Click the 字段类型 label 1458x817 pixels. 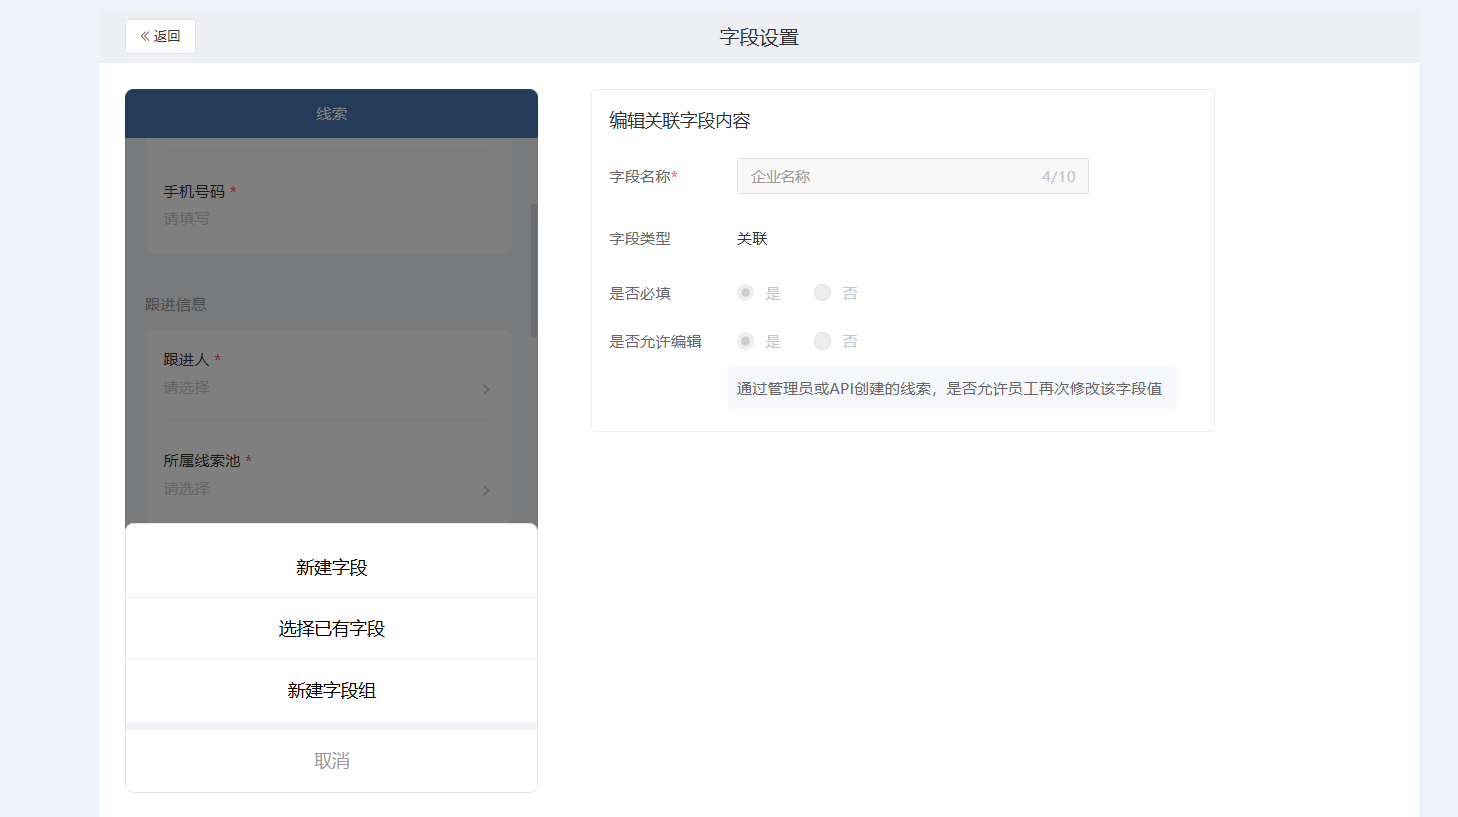(x=640, y=239)
